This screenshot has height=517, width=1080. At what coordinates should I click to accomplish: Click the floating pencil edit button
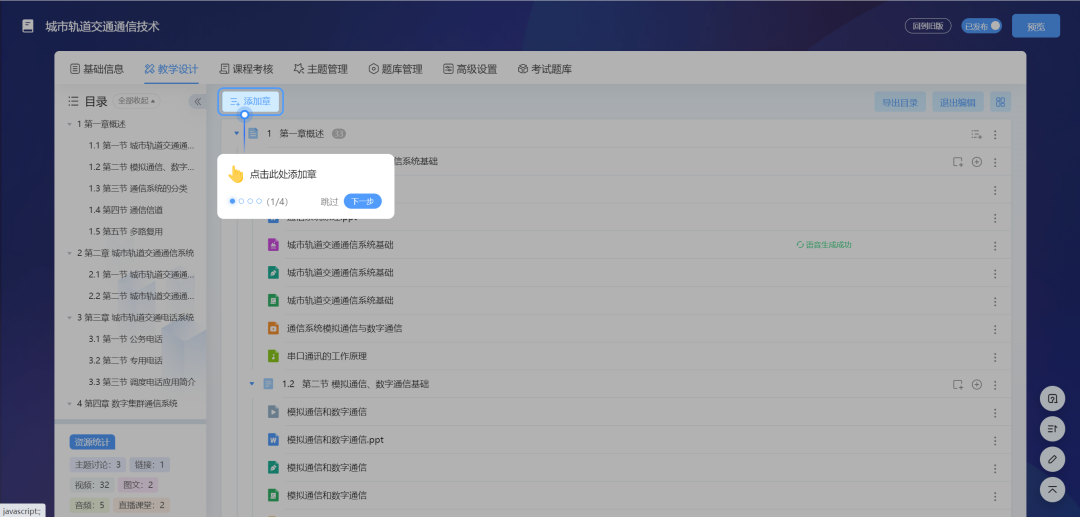click(1052, 458)
